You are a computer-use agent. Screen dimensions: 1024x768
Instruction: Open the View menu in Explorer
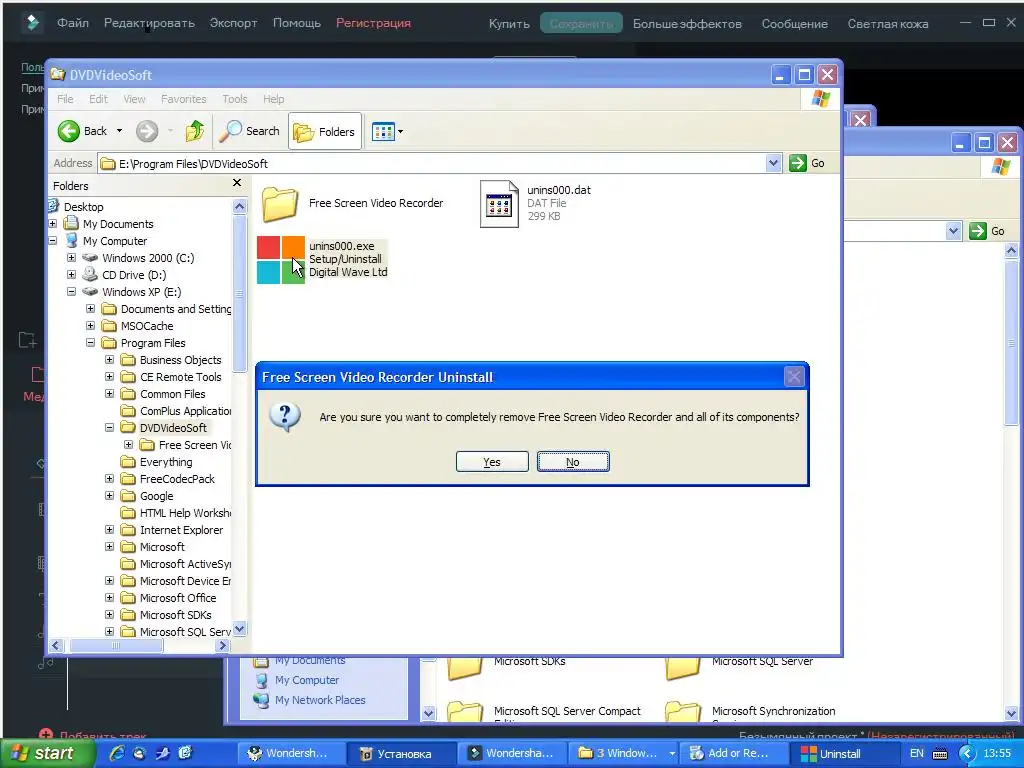[x=135, y=99]
